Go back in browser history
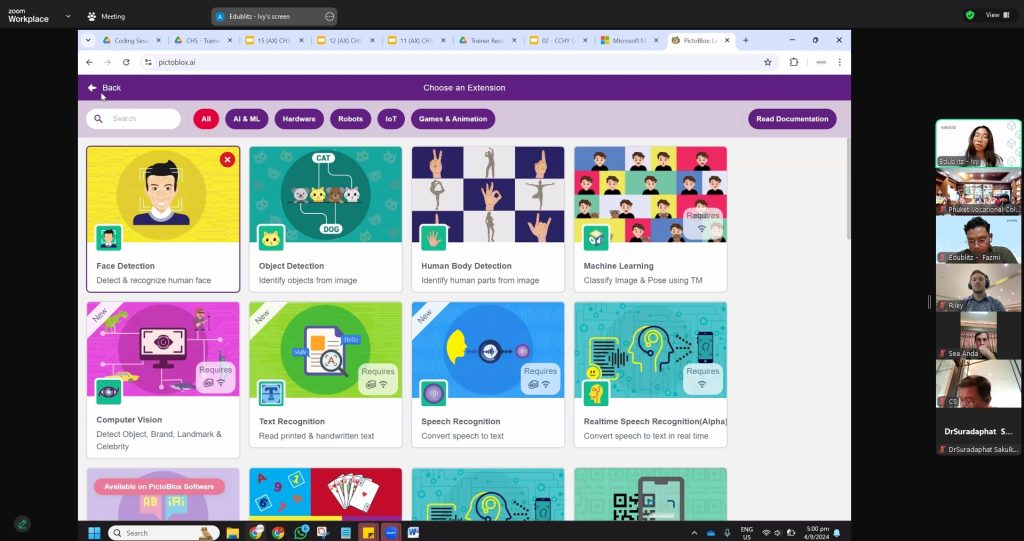Screen dimensions: 1024x541 point(89,62)
